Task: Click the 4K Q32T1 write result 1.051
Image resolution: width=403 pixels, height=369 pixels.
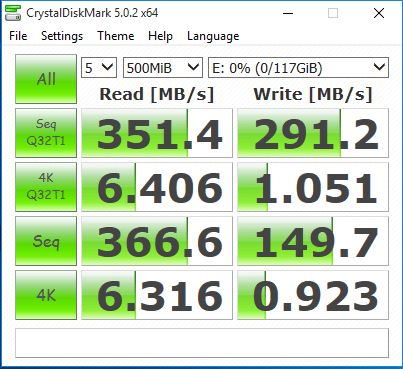Action: [313, 187]
